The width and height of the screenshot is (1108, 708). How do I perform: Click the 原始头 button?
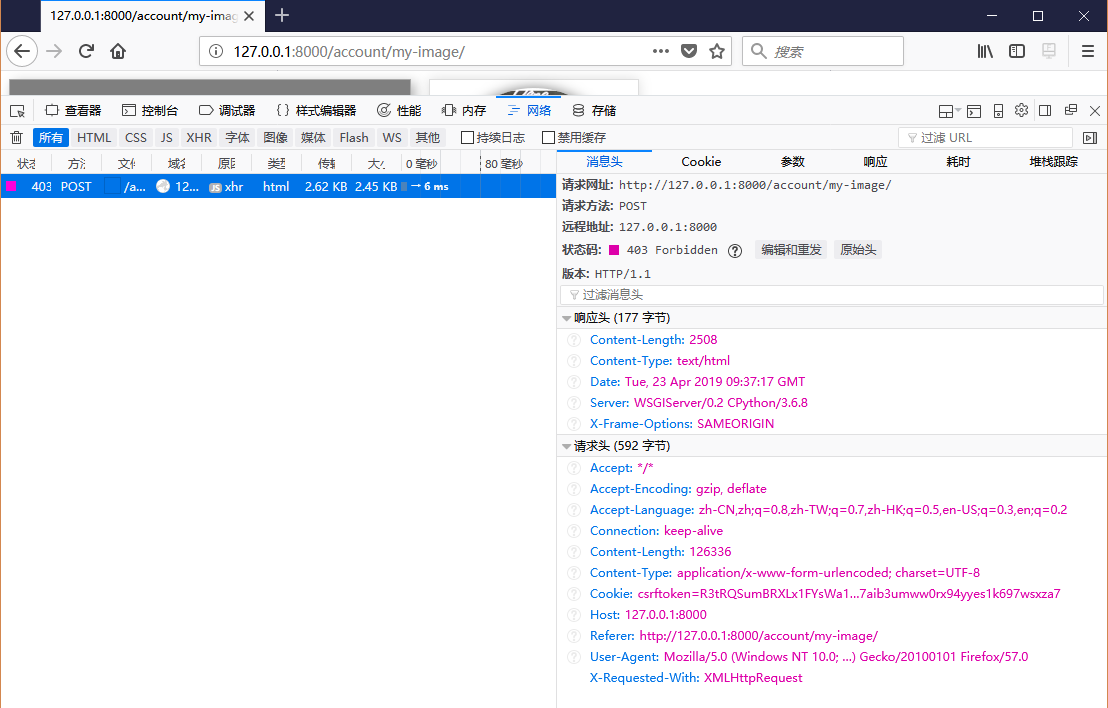coord(858,250)
